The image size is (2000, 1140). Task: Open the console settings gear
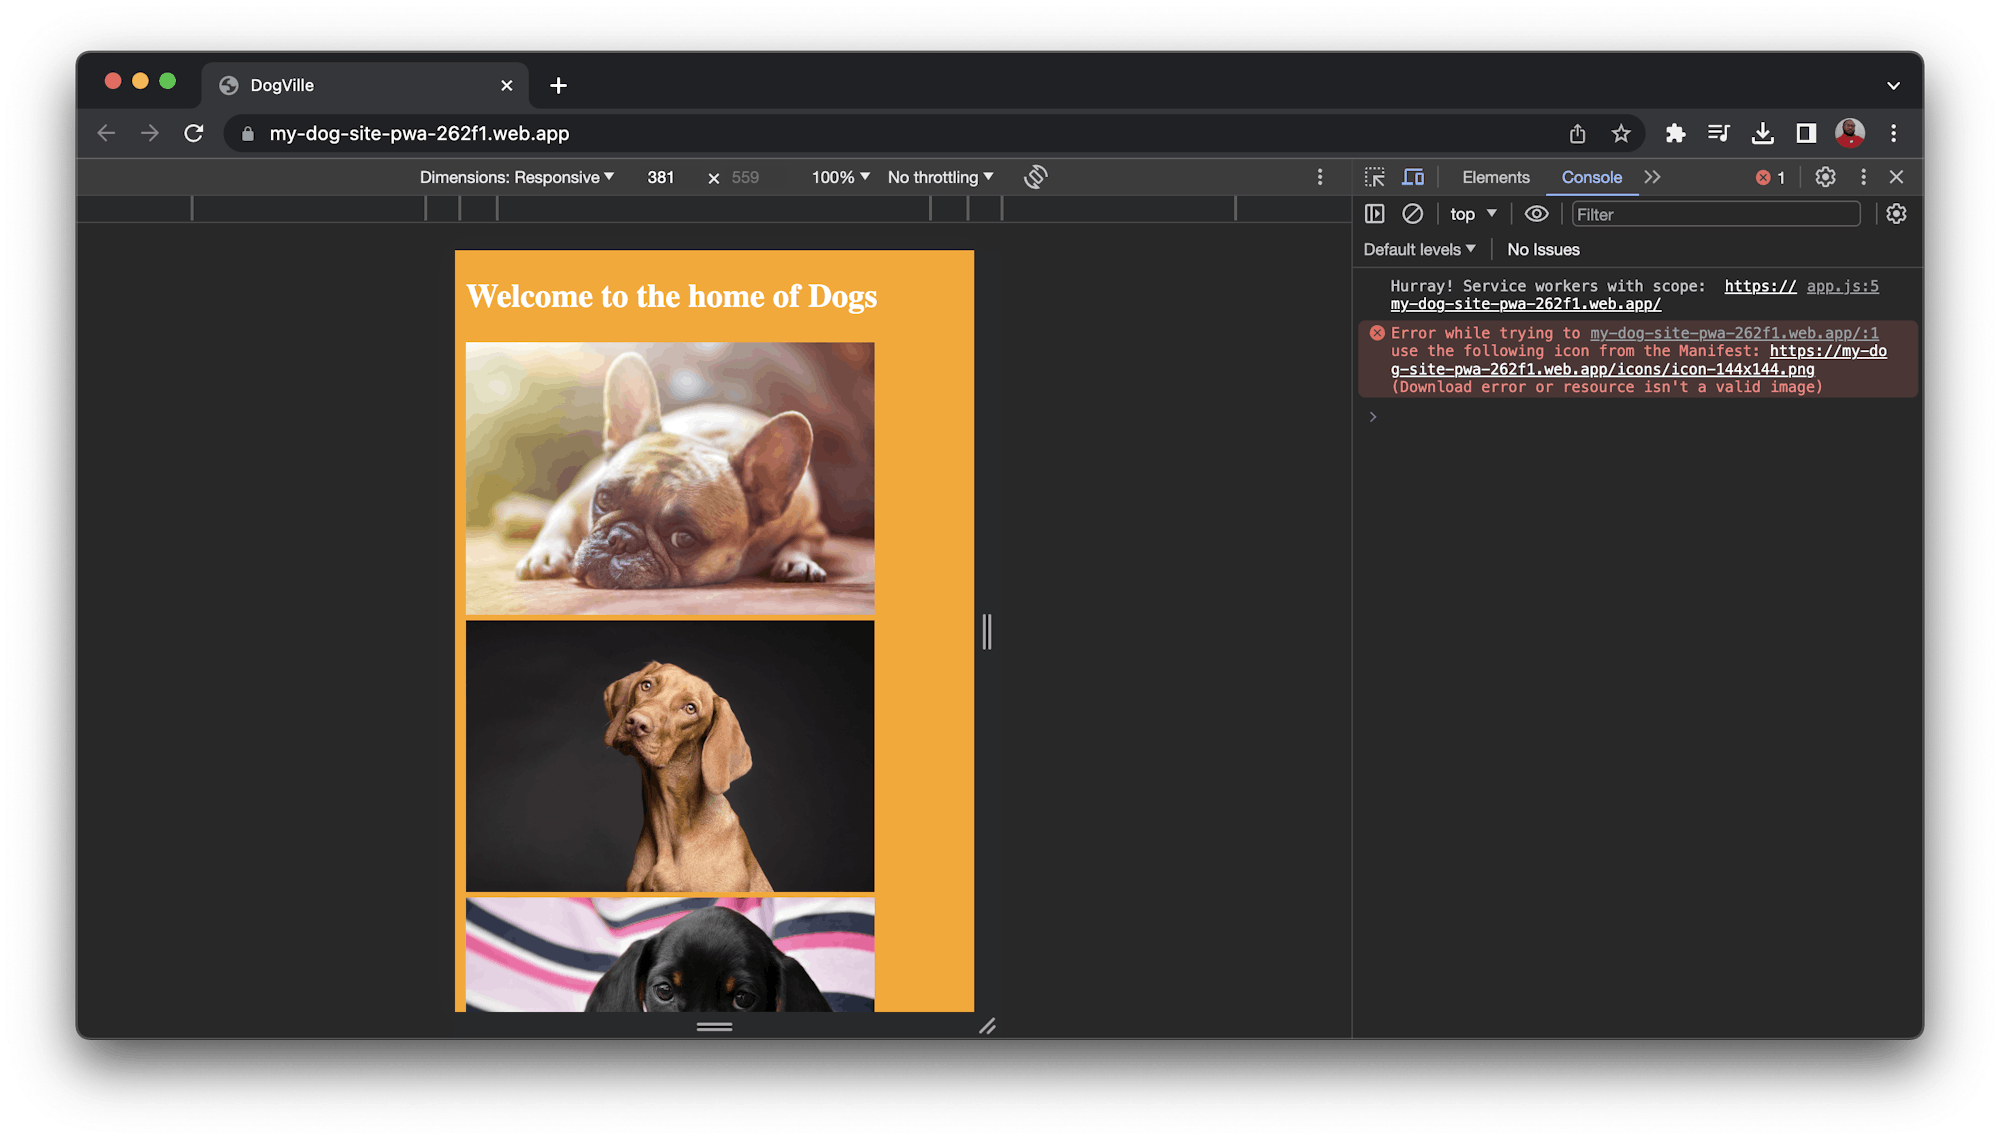point(1896,213)
